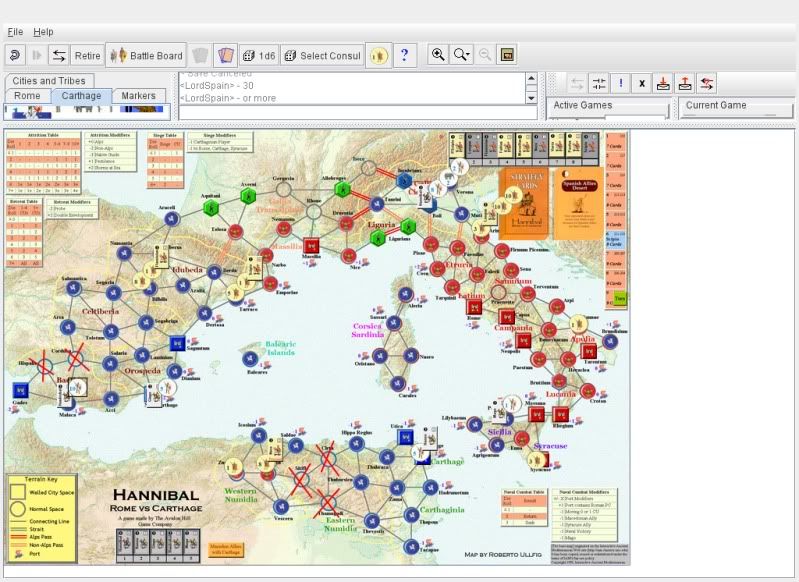The image size is (799, 582).
Task: Select the green Arverni tribe hex
Action: [x=248, y=195]
